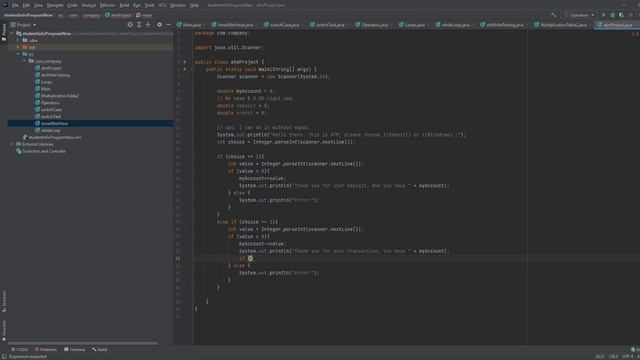Click the locate opened file target icon
Viewport: 640px width, 360px height.
[130, 25]
